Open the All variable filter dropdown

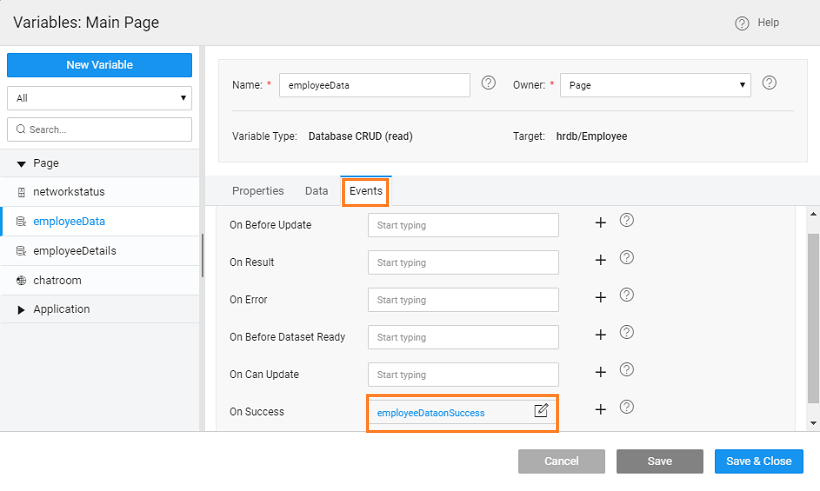click(x=99, y=98)
